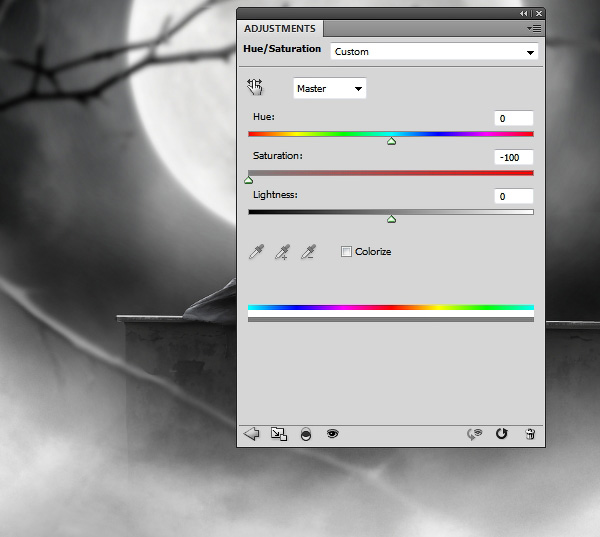
Task: Pick the Add to Sample eyedropper
Action: (282, 252)
